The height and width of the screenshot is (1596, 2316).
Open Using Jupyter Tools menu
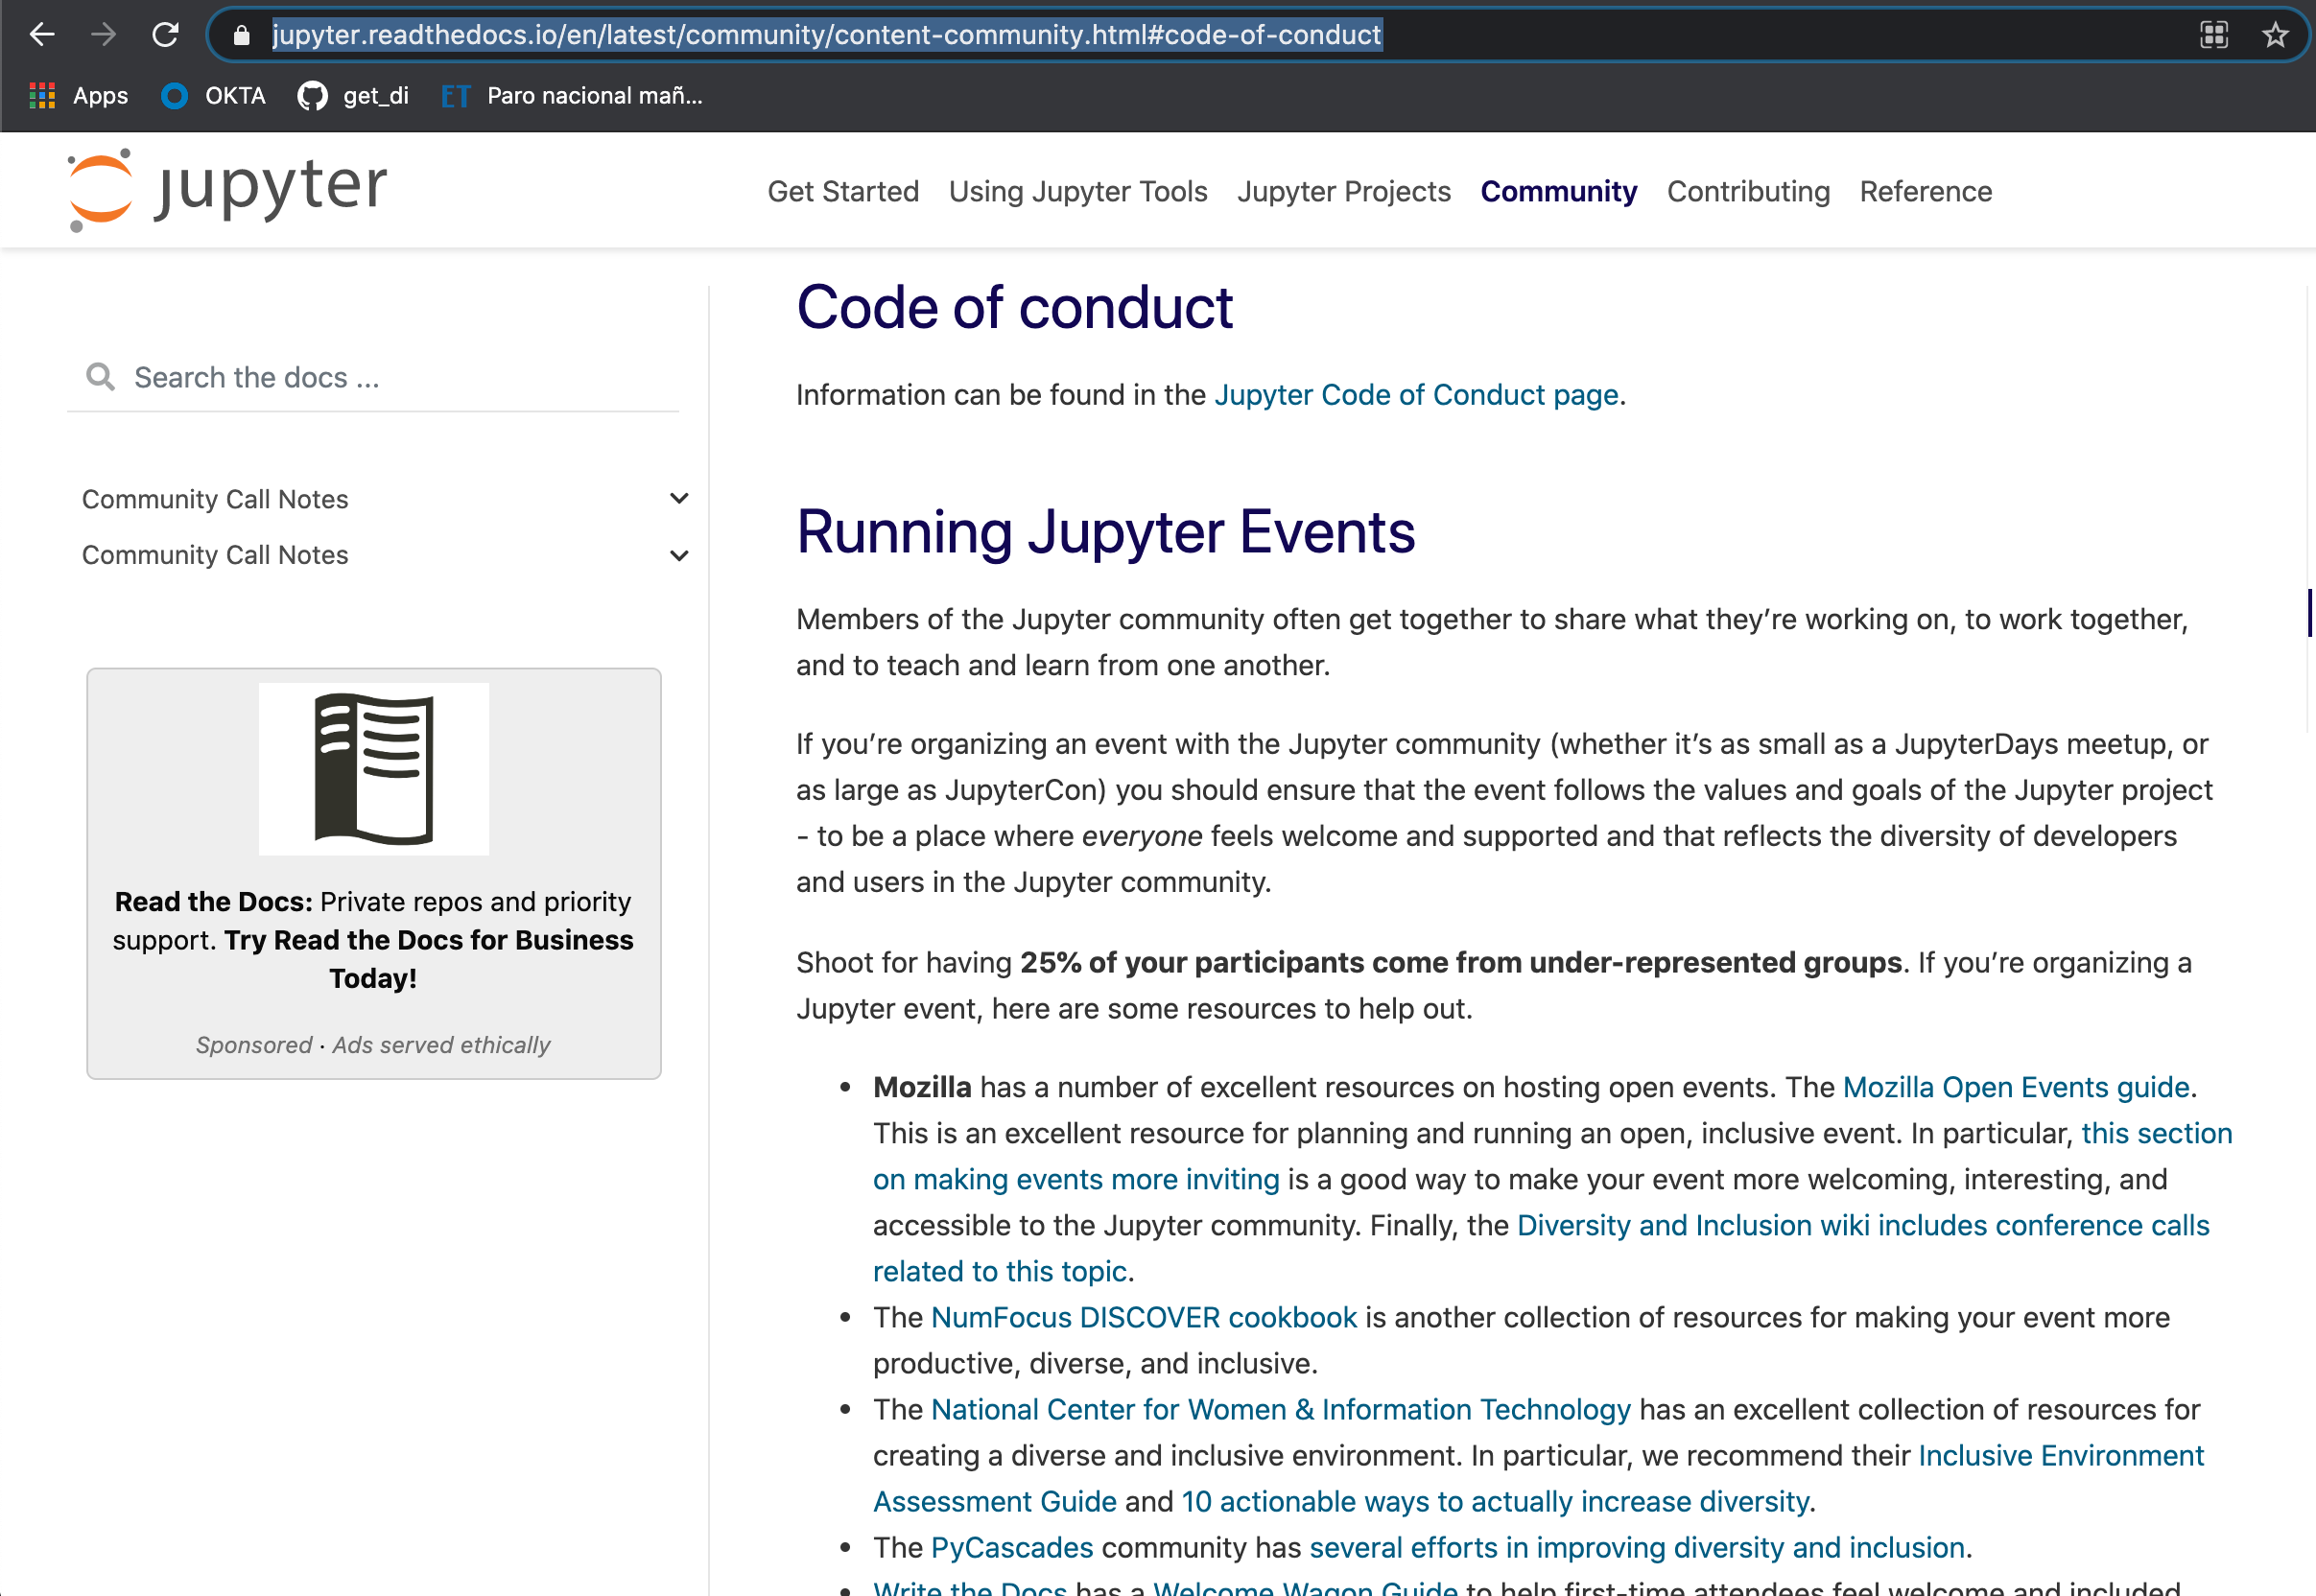(x=1078, y=191)
